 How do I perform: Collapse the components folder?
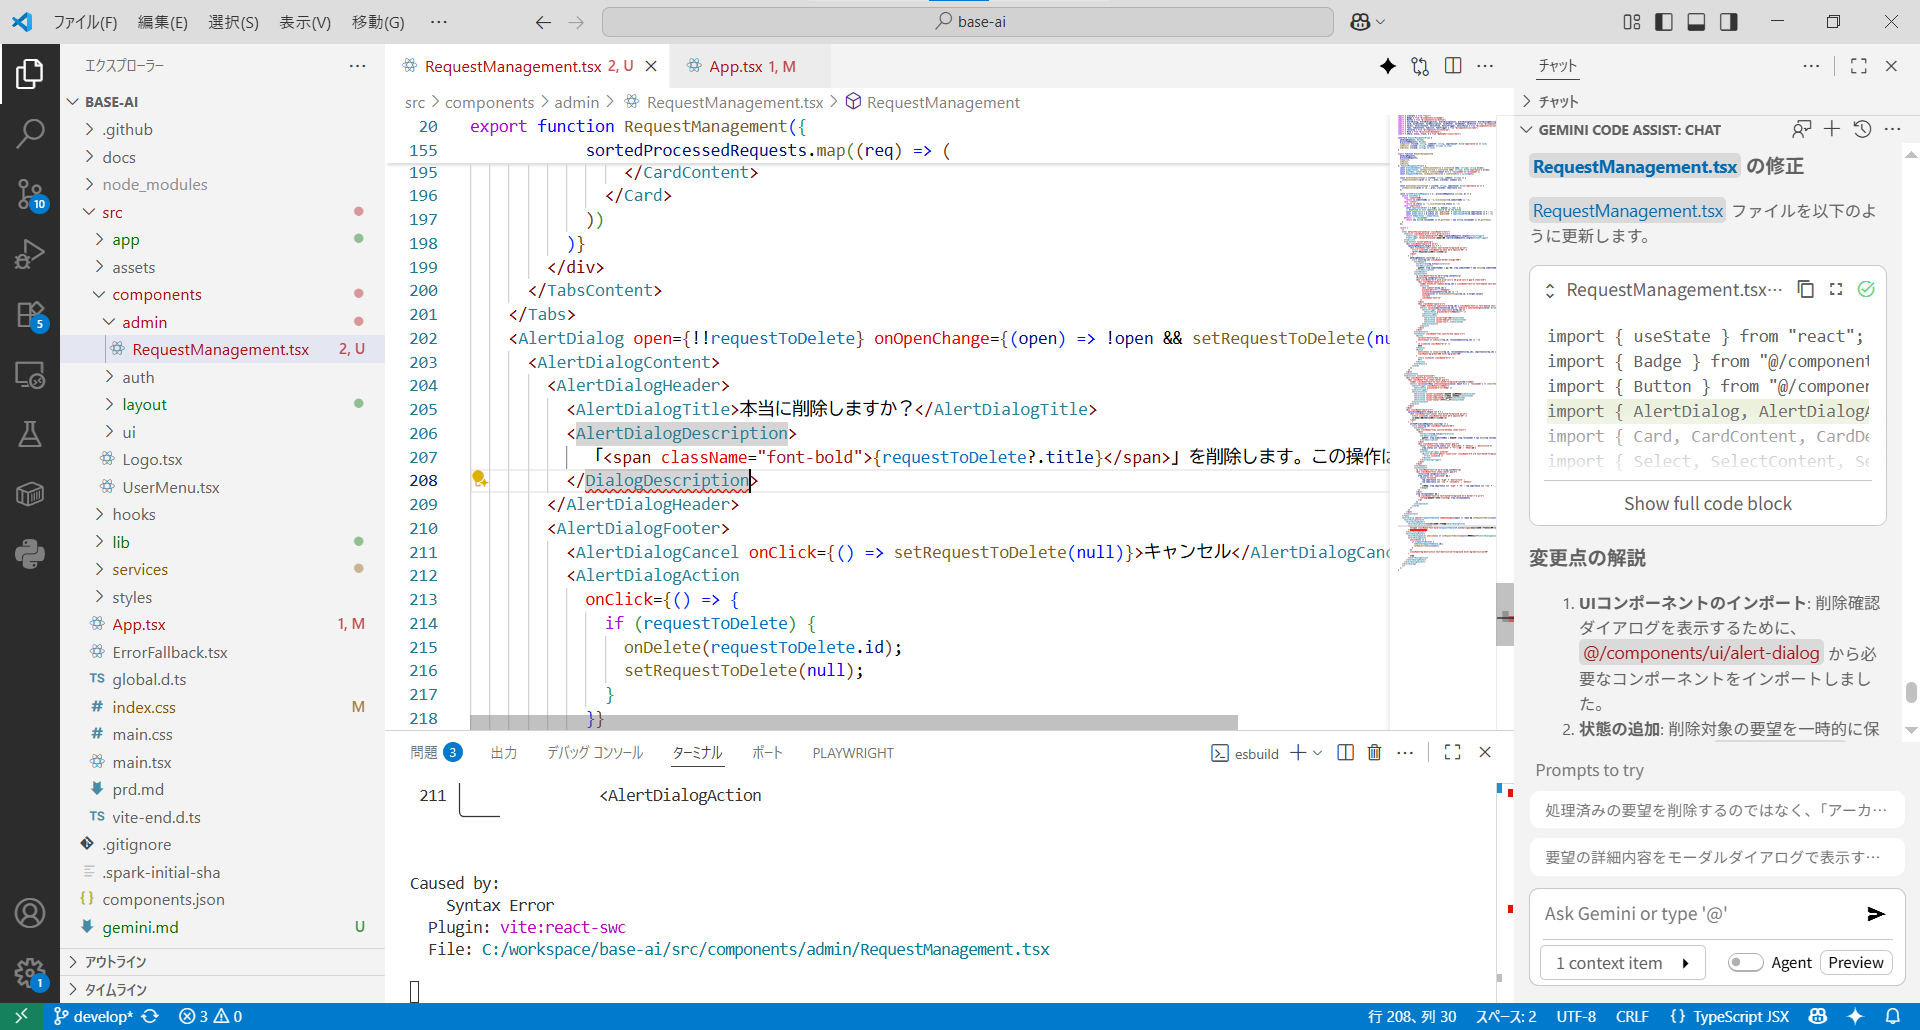(x=156, y=295)
